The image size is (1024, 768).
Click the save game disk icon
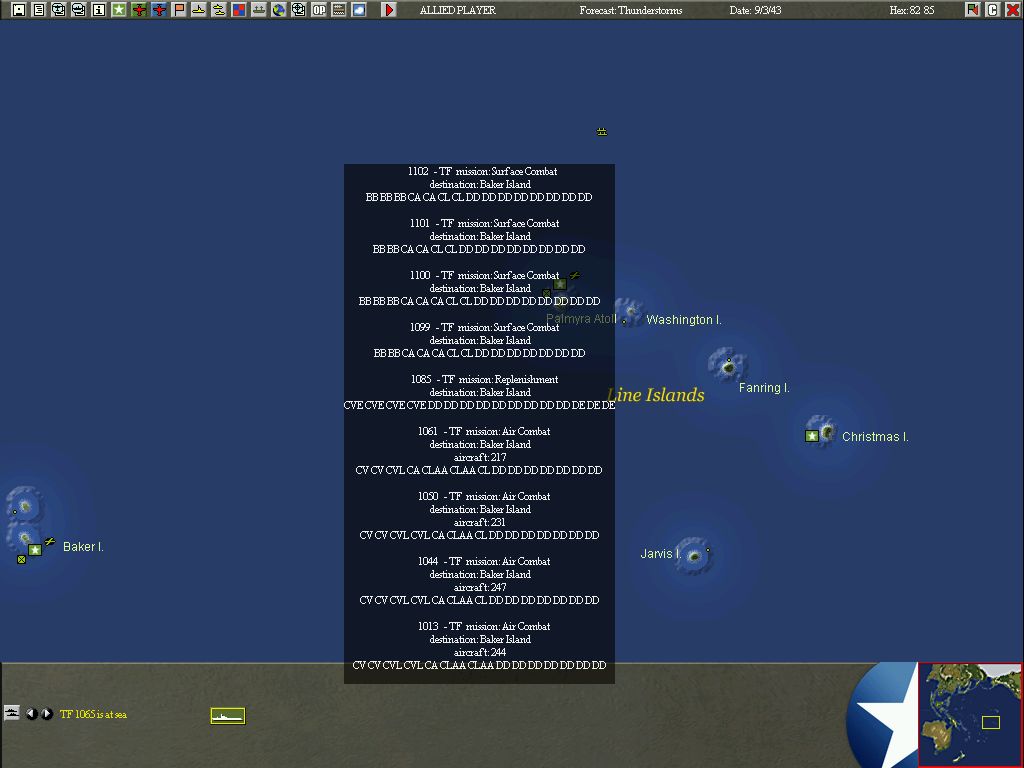[19, 10]
